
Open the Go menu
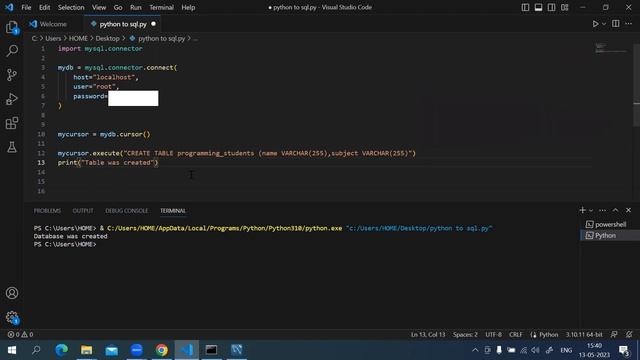pyautogui.click(x=118, y=7)
